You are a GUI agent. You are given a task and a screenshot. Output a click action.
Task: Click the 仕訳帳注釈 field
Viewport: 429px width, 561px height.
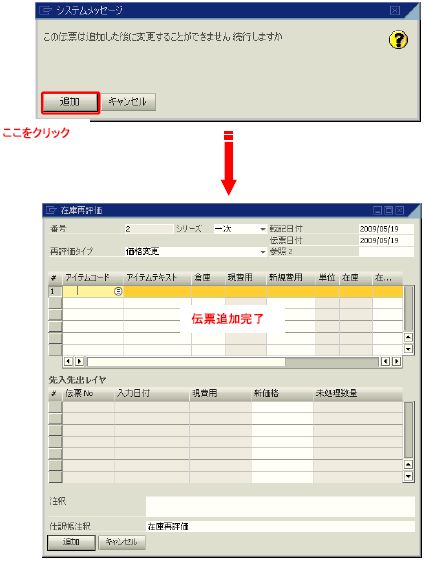point(280,526)
